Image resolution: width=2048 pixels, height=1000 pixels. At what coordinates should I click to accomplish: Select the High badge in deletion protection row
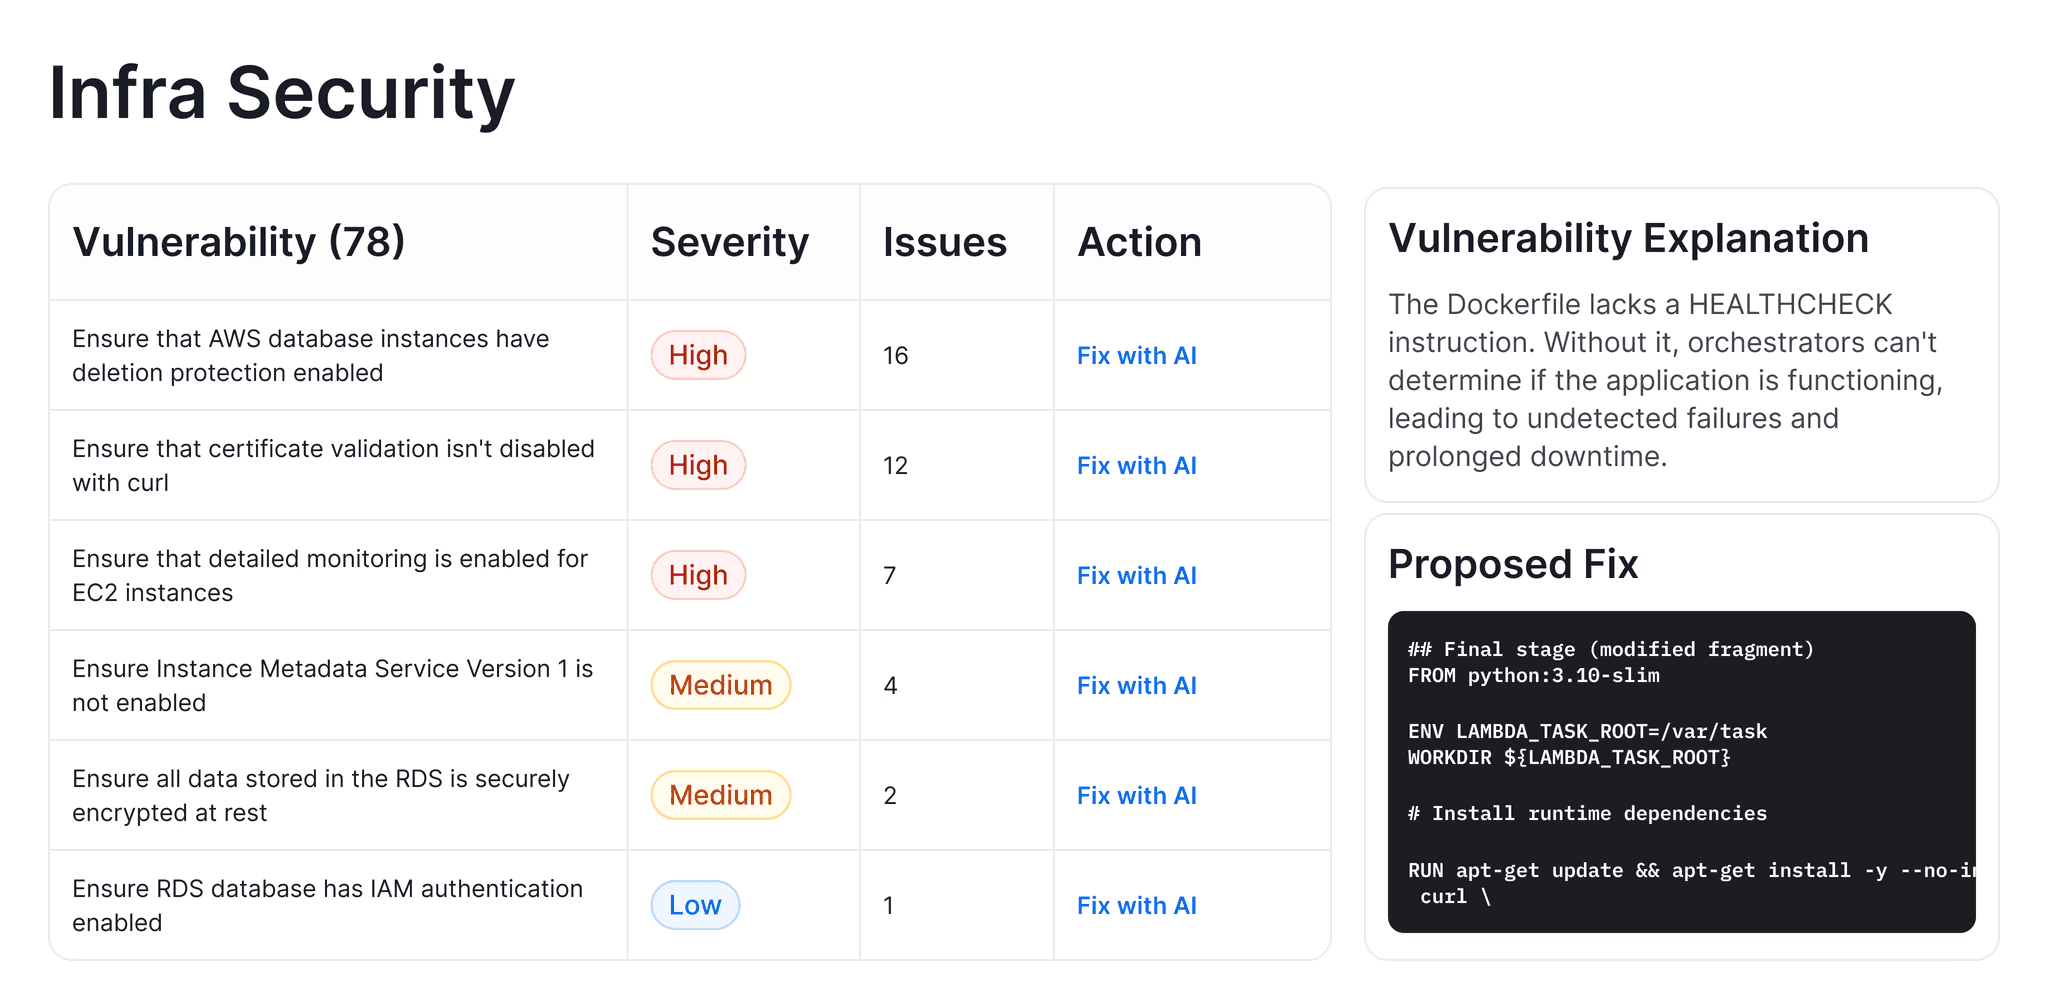tap(698, 355)
